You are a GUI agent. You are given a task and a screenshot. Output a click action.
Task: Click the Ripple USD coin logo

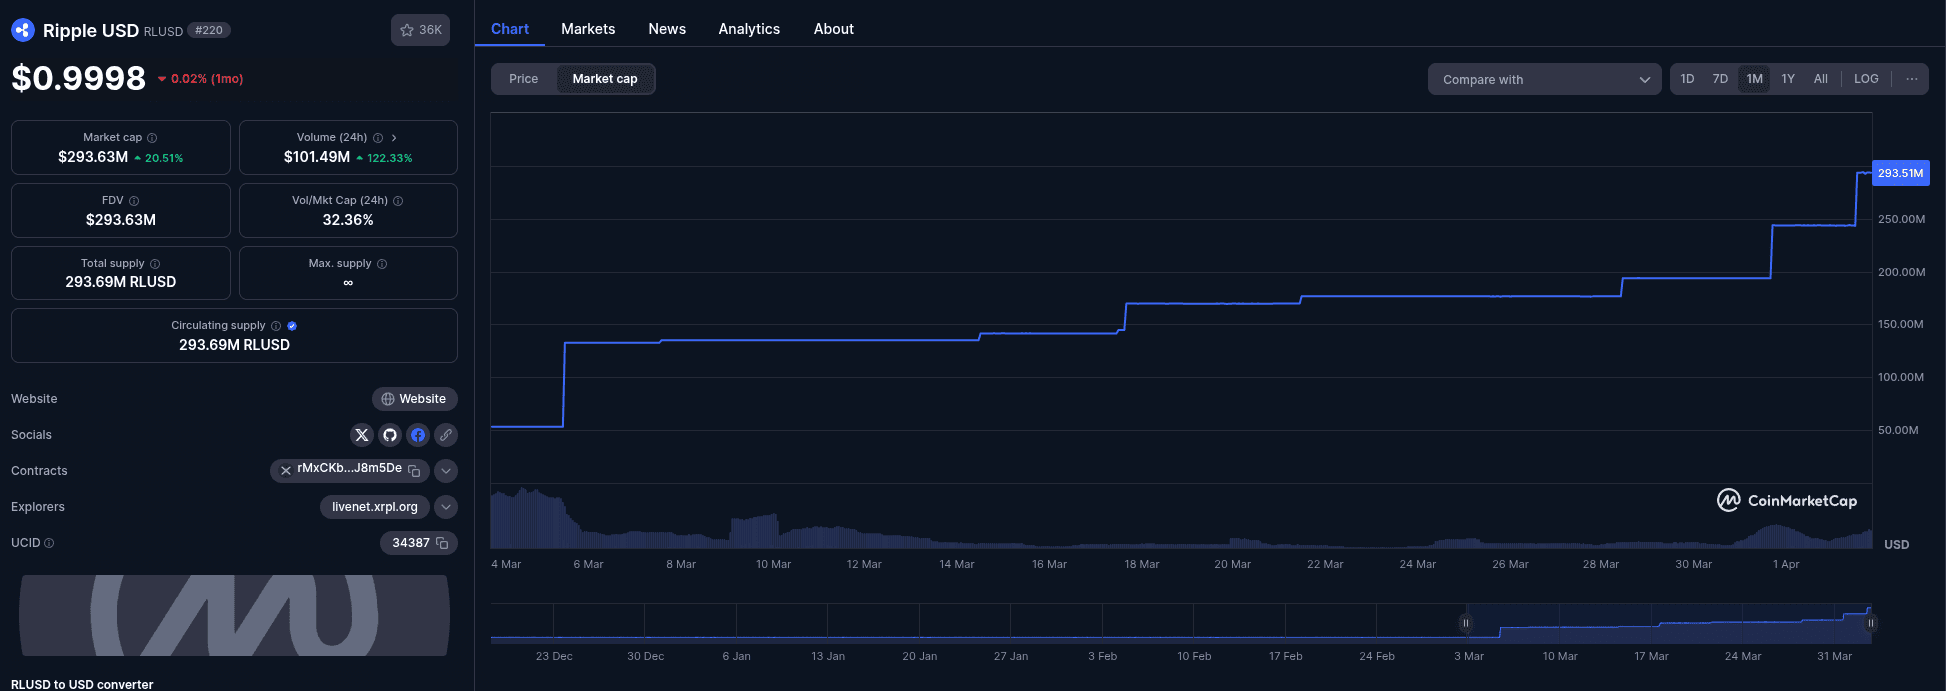coord(23,30)
